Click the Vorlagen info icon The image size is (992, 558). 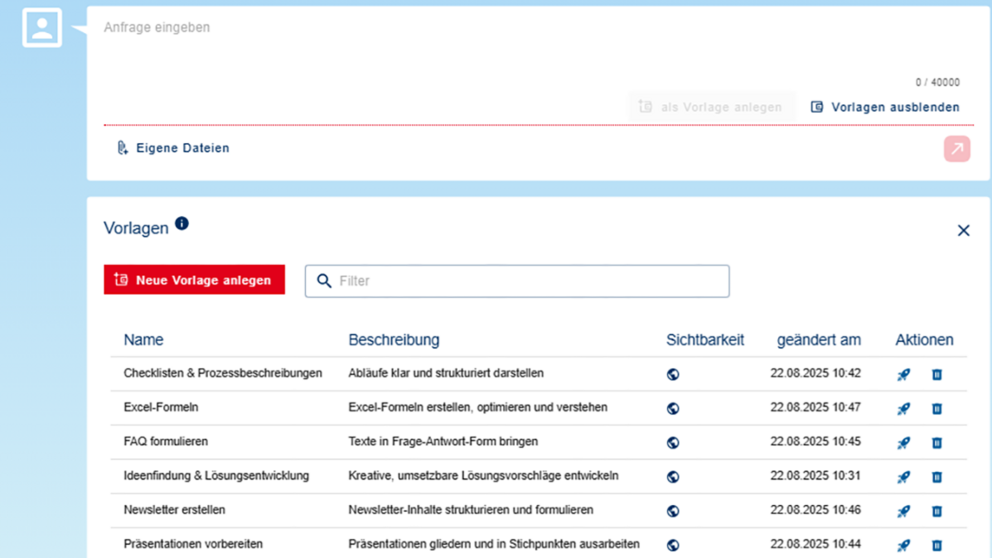pyautogui.click(x=182, y=223)
